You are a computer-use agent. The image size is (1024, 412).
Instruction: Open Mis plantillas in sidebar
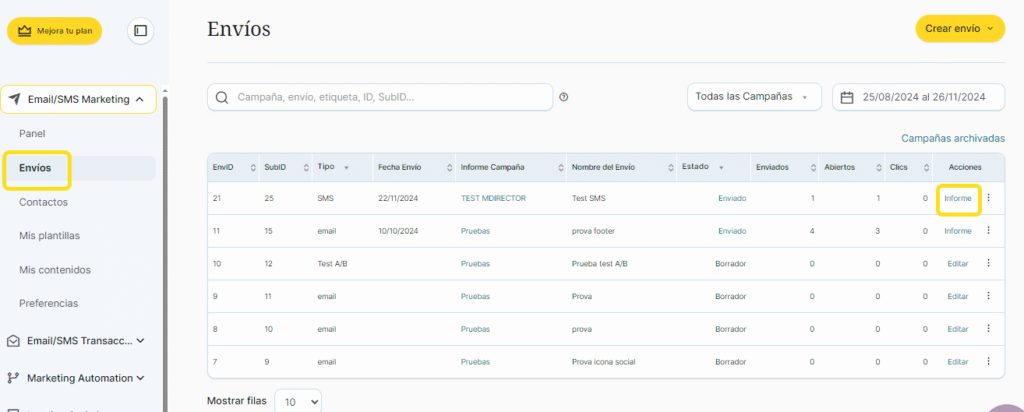pyautogui.click(x=49, y=236)
